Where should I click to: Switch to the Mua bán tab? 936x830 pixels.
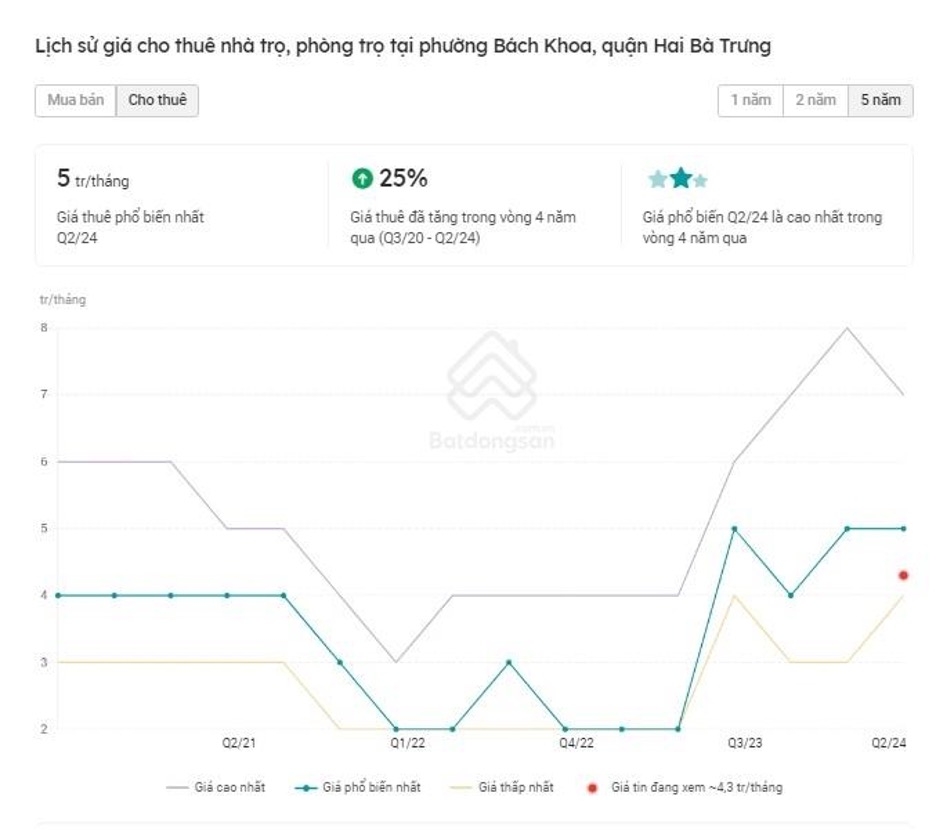click(76, 100)
